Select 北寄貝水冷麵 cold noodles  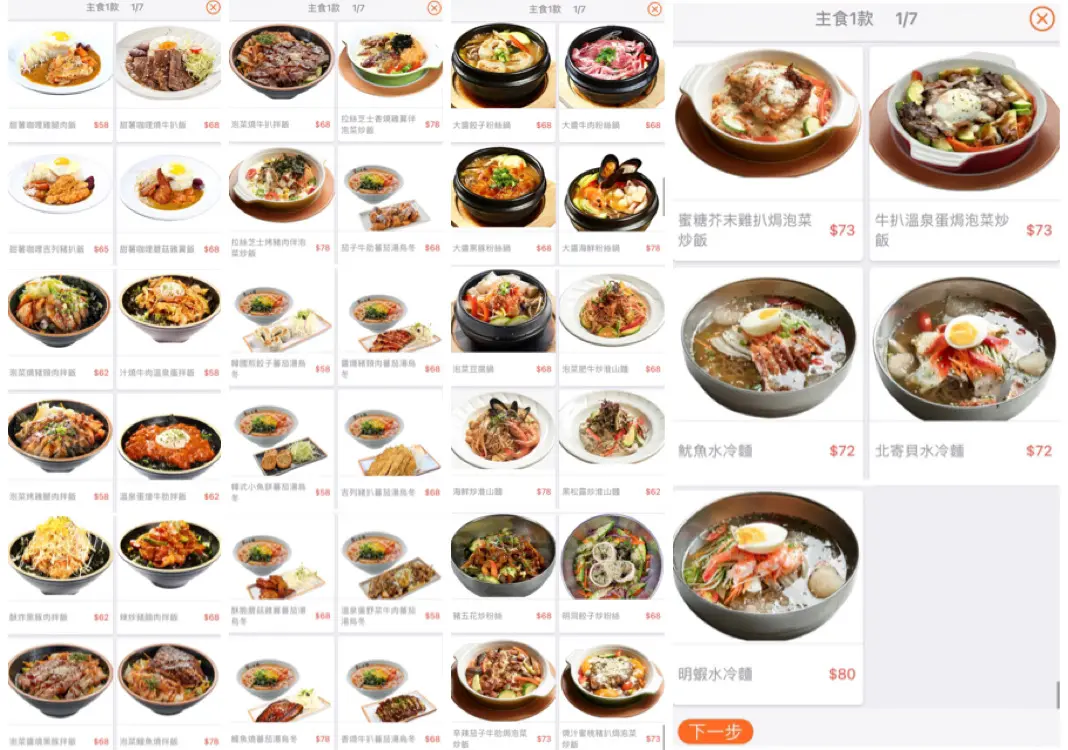(x=964, y=373)
